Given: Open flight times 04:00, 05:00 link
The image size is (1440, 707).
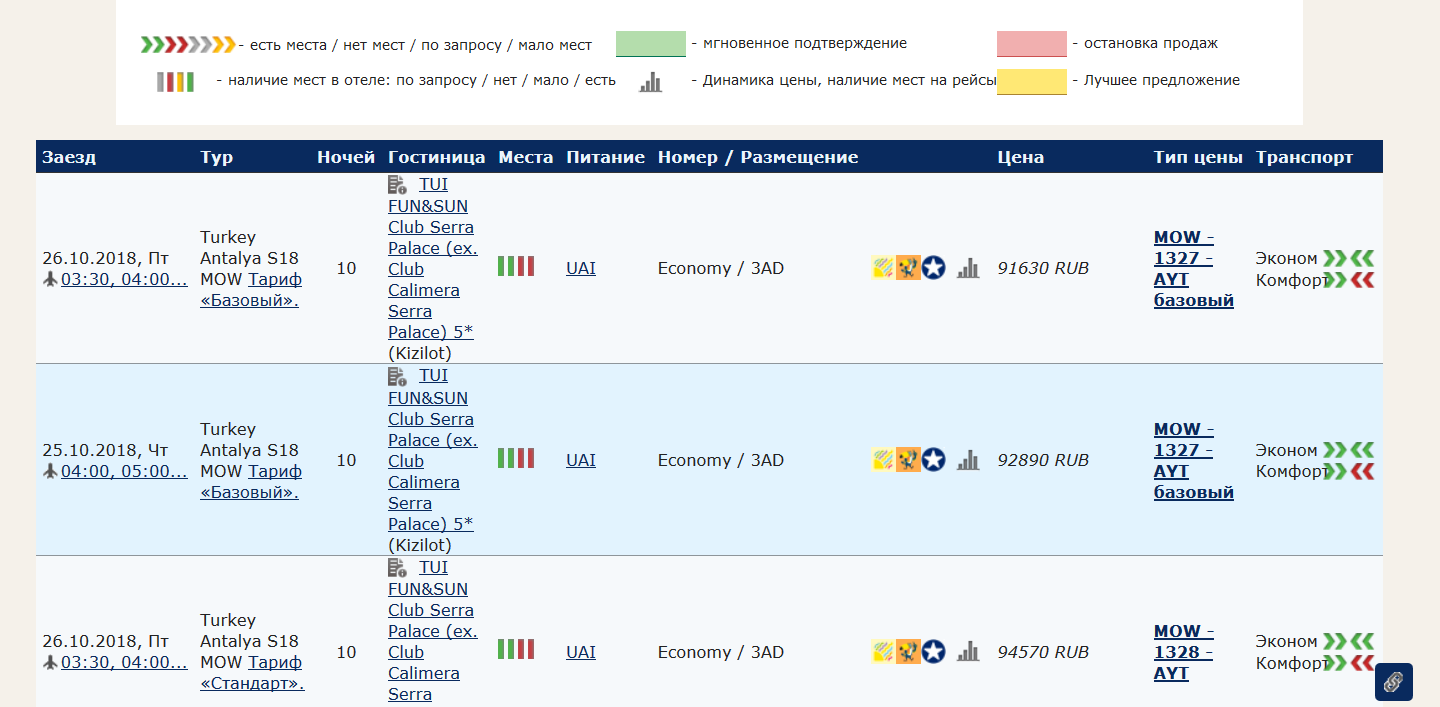Looking at the screenshot, I should (x=124, y=471).
